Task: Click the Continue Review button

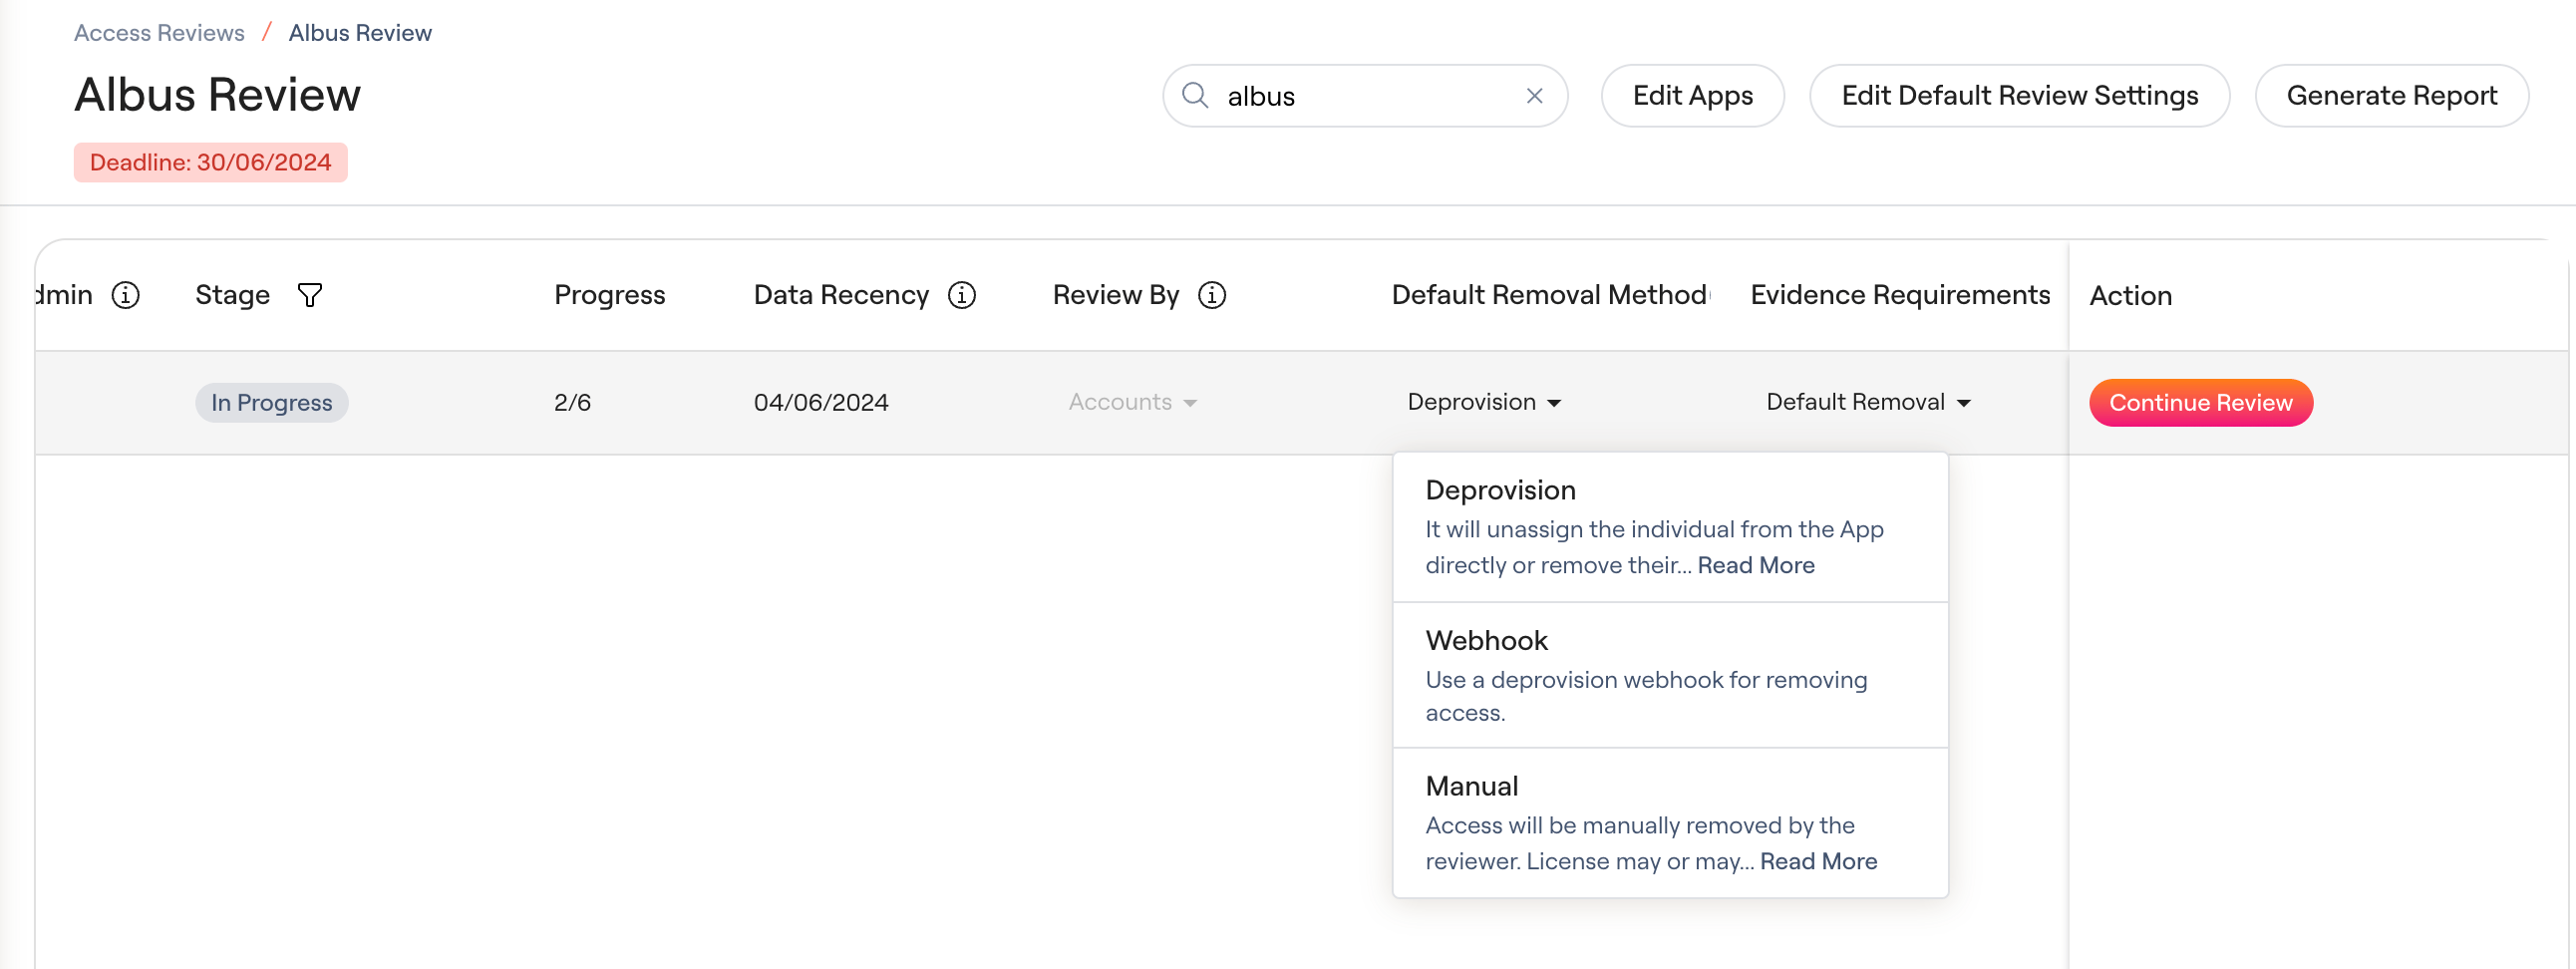Action: [x=2200, y=402]
